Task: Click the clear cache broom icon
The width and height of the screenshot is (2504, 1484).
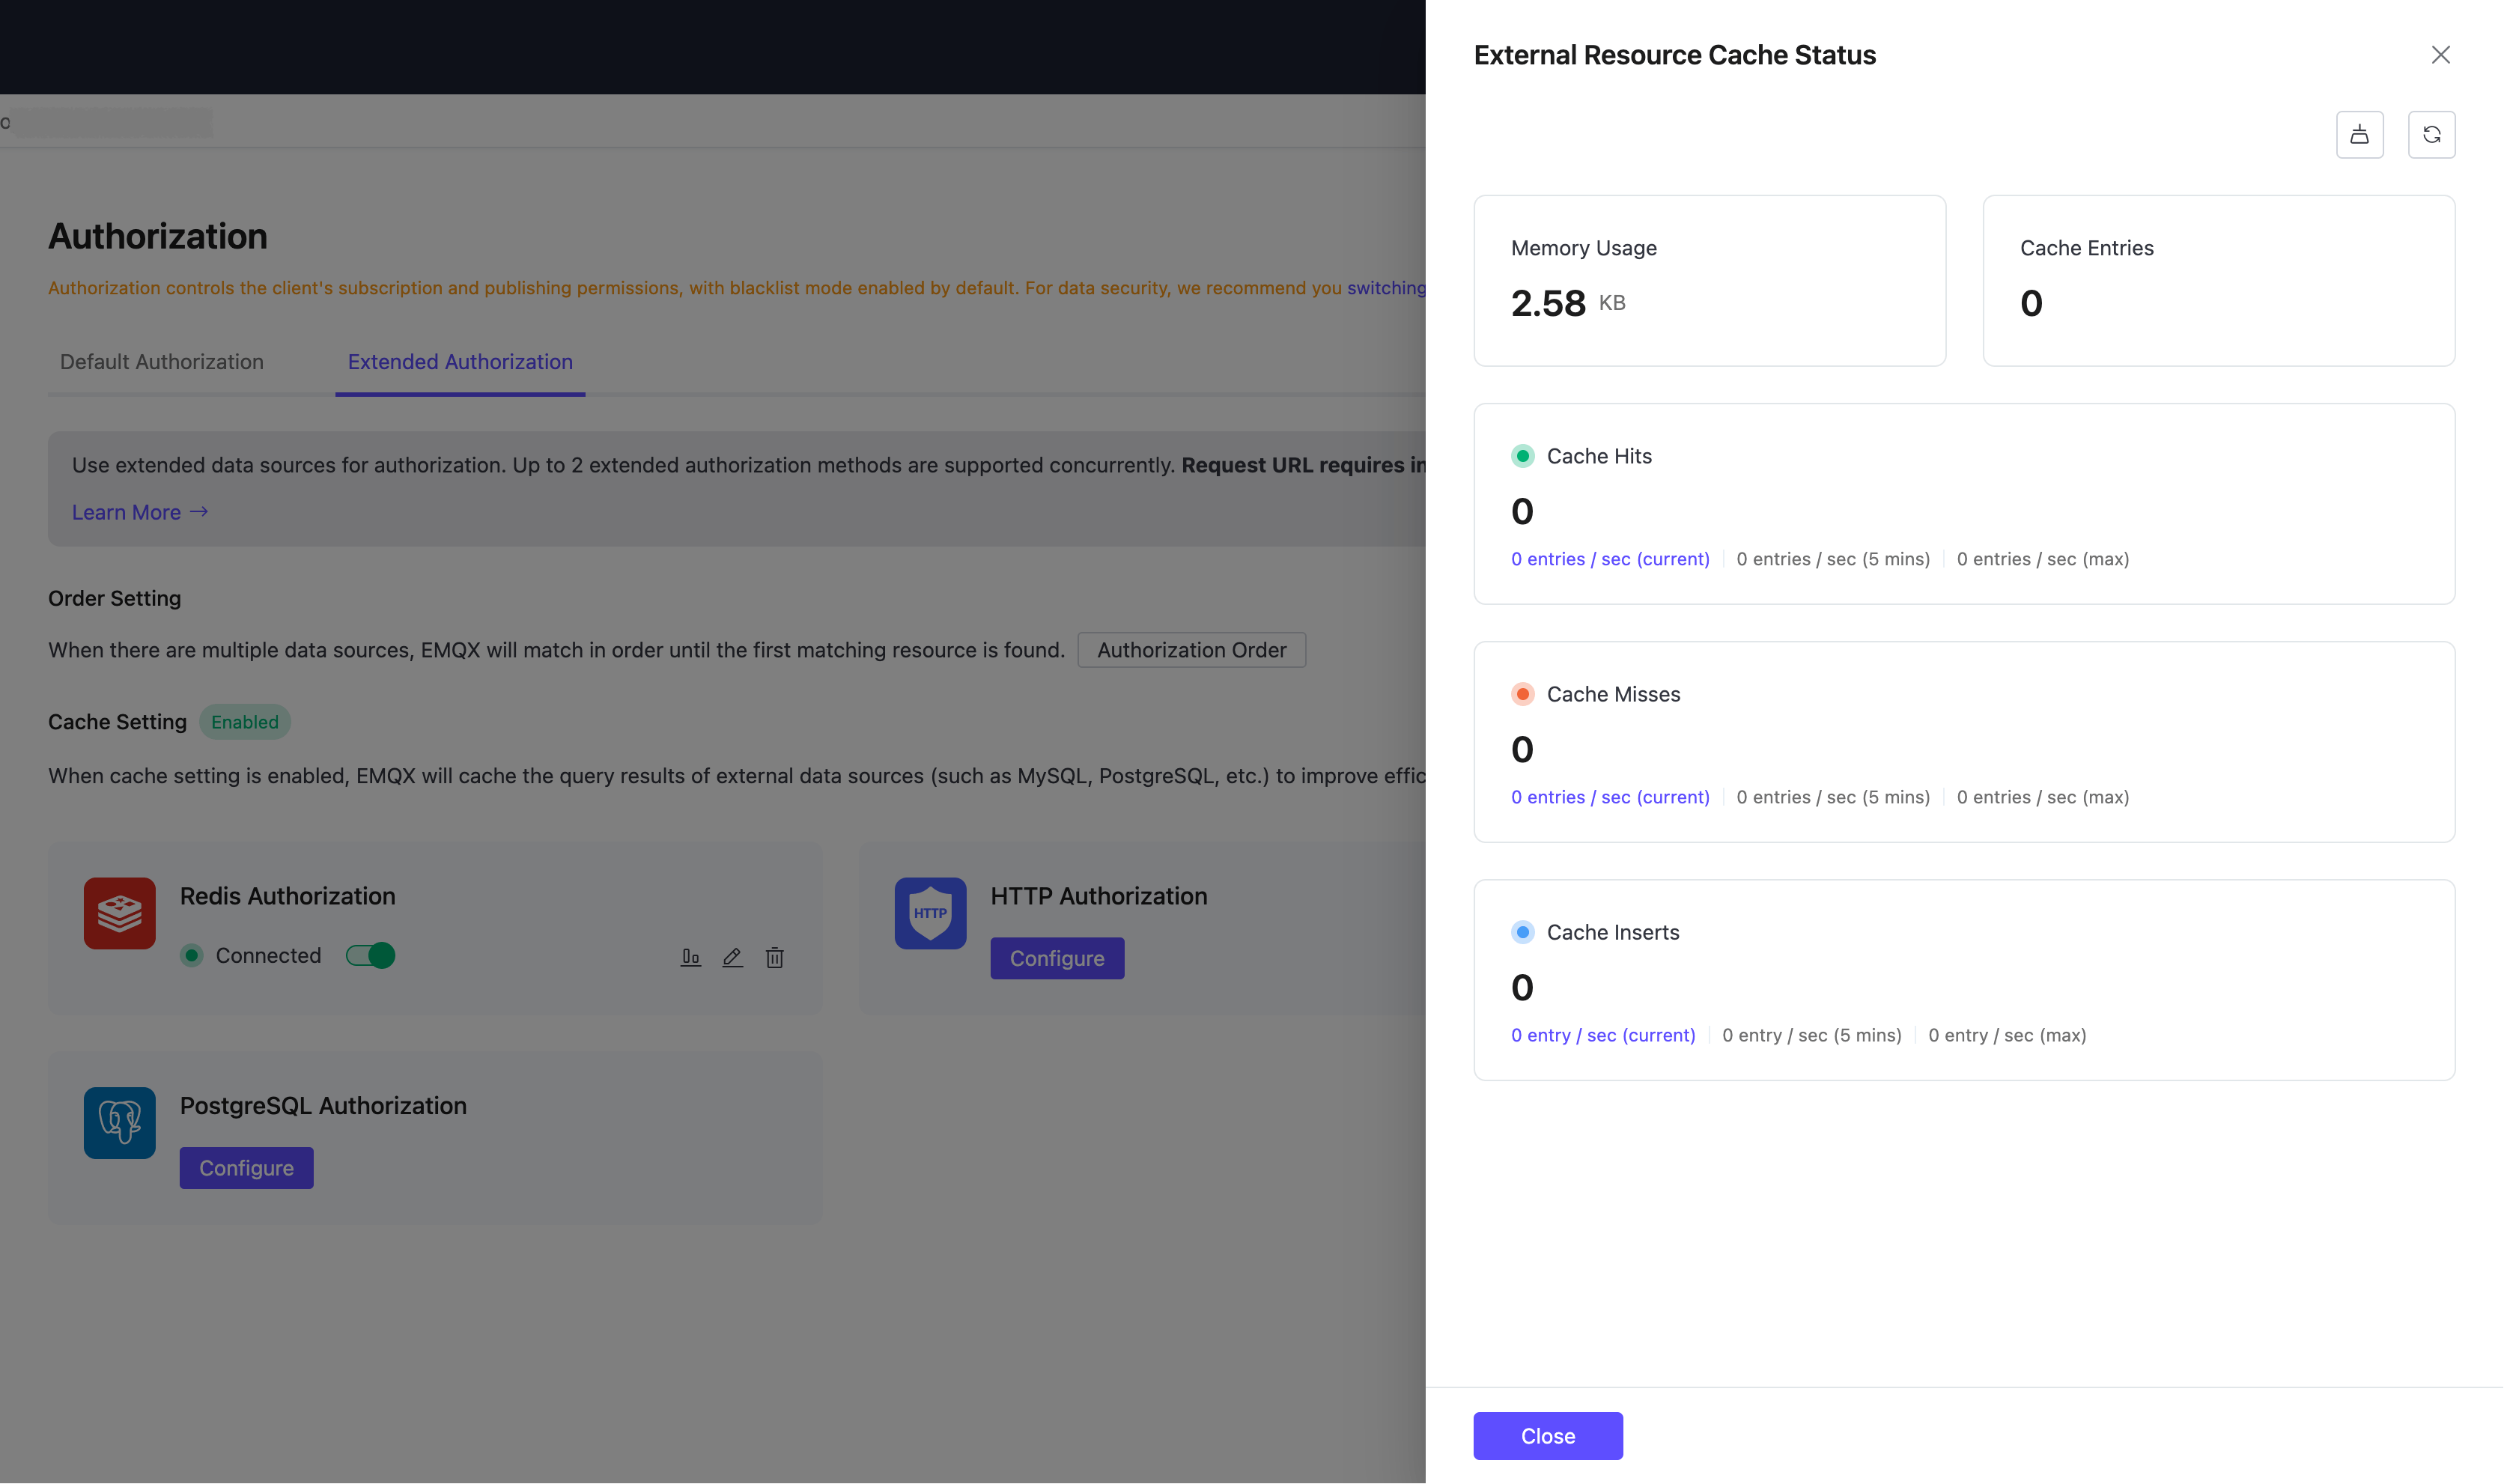Action: 2359,135
